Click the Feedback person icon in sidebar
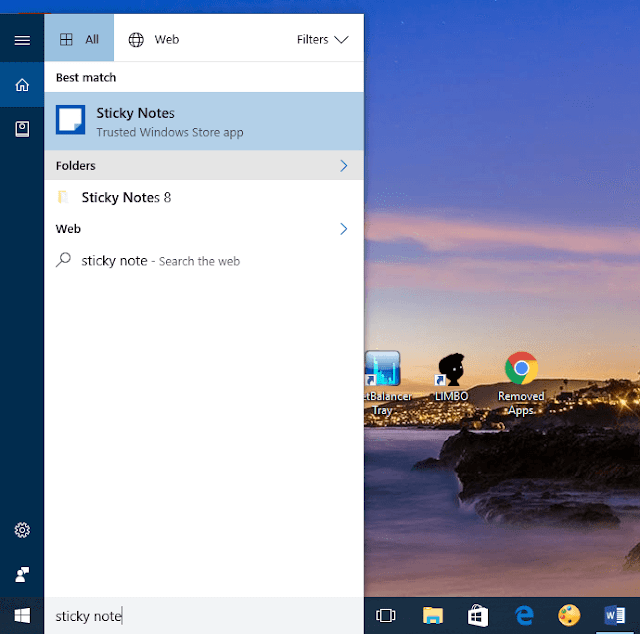 [x=22, y=574]
